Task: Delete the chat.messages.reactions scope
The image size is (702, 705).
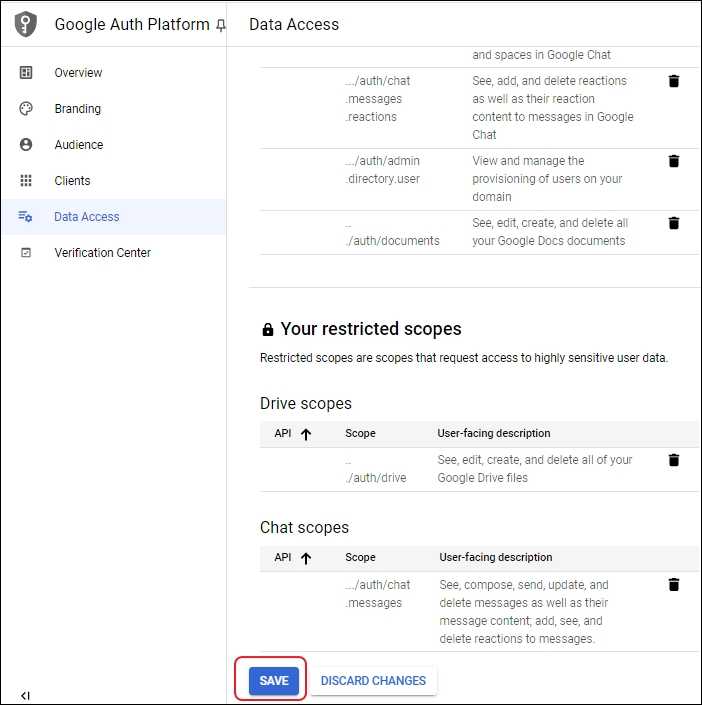Action: (674, 81)
